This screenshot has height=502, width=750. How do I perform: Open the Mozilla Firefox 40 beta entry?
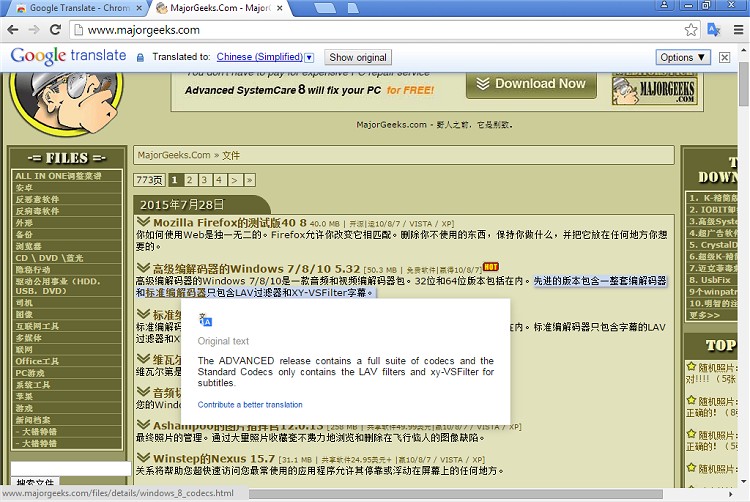point(230,223)
